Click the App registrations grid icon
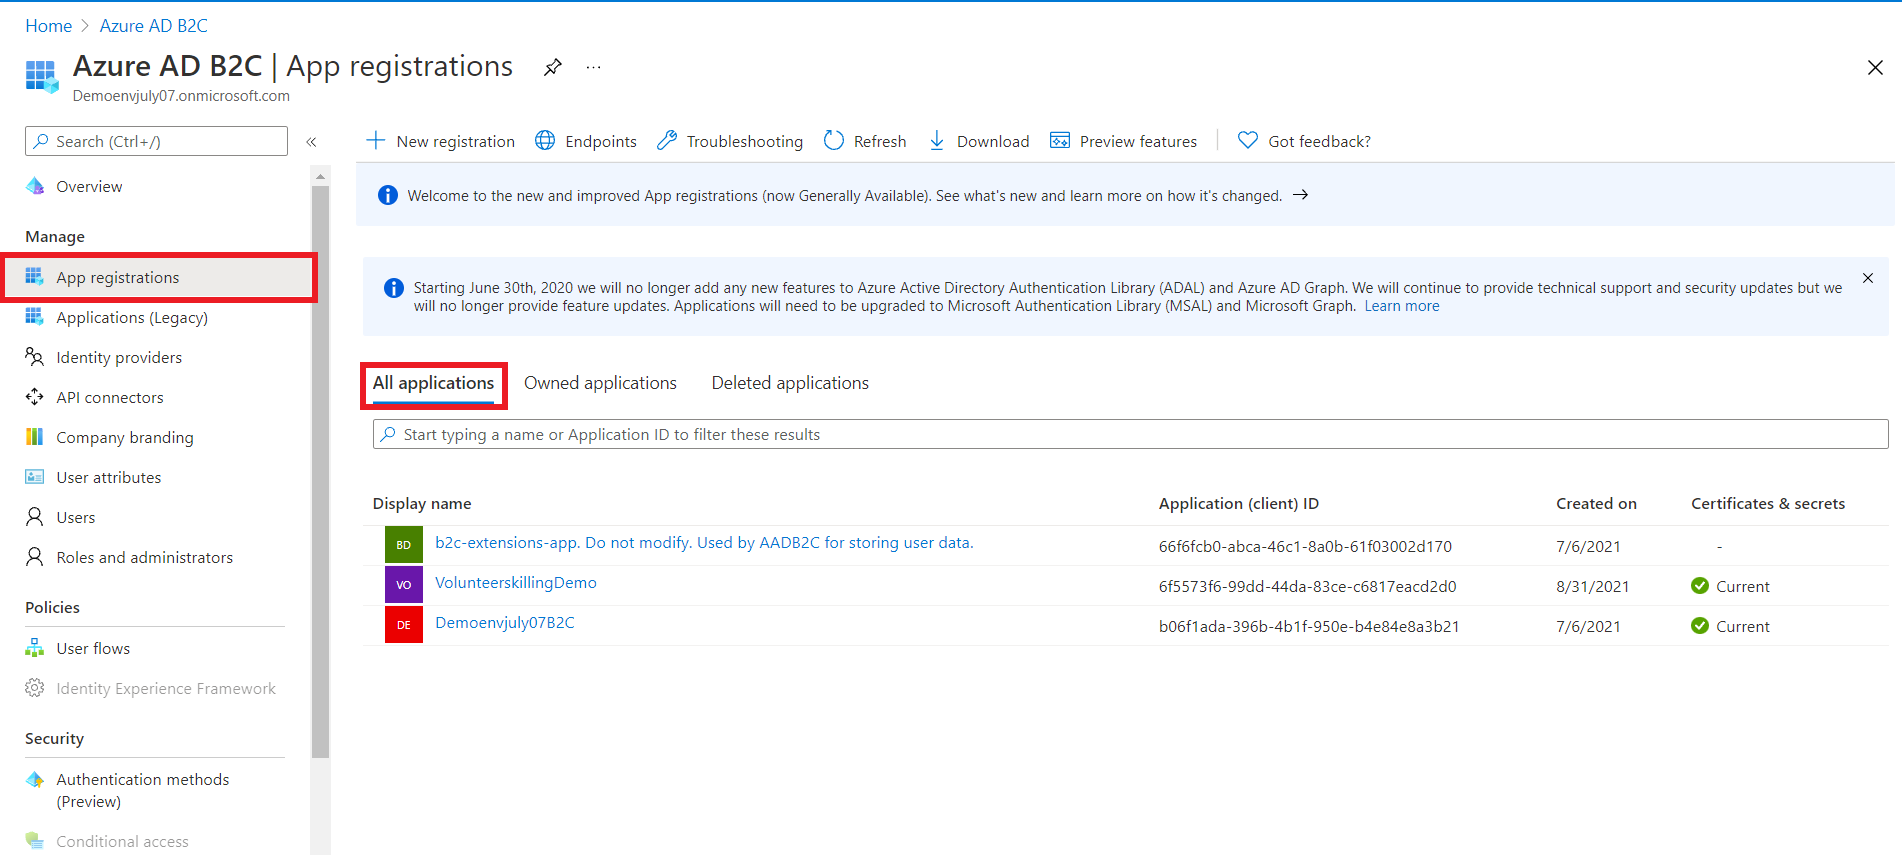The height and width of the screenshot is (855, 1902). (x=35, y=277)
